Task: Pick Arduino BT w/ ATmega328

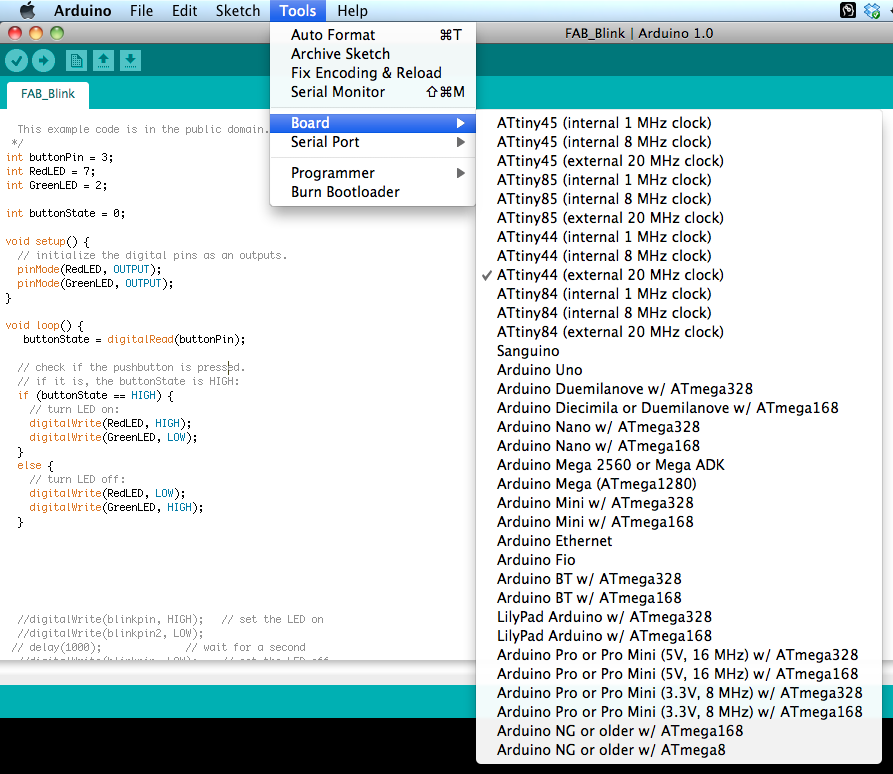Action: click(x=678, y=579)
